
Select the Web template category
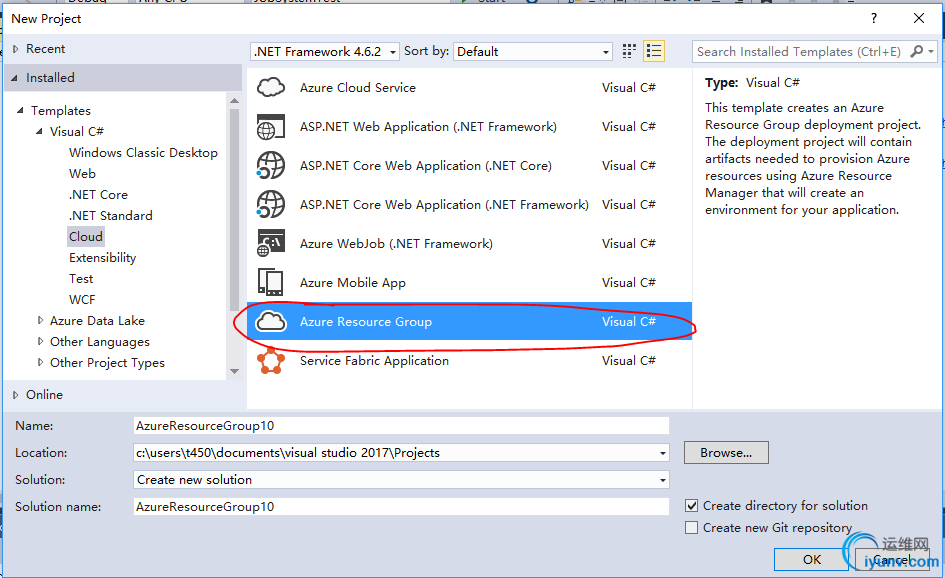[83, 174]
